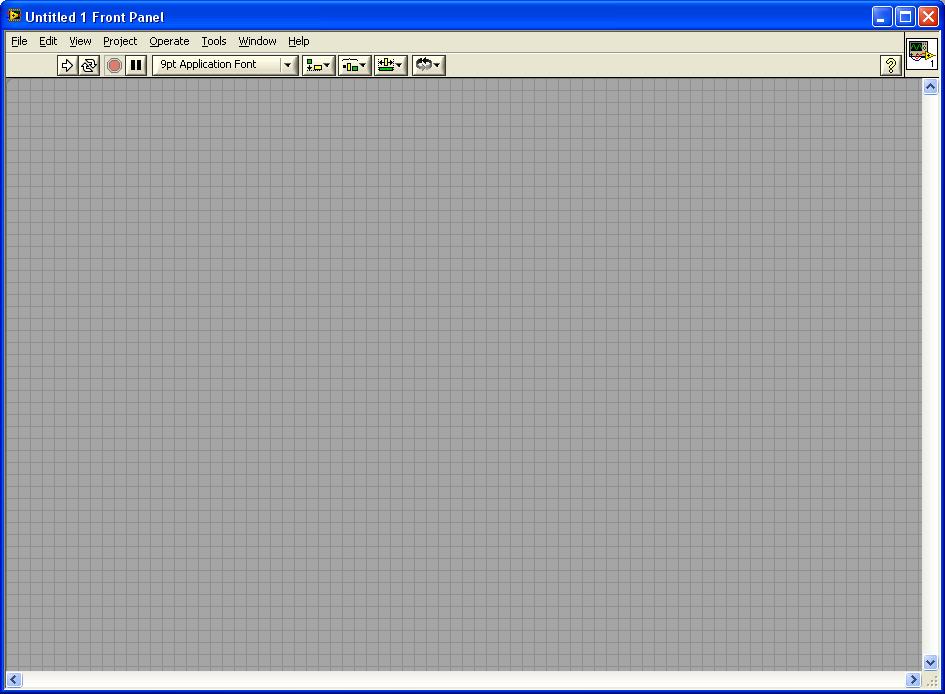
Task: Show Context Help via question mark
Action: coord(890,65)
